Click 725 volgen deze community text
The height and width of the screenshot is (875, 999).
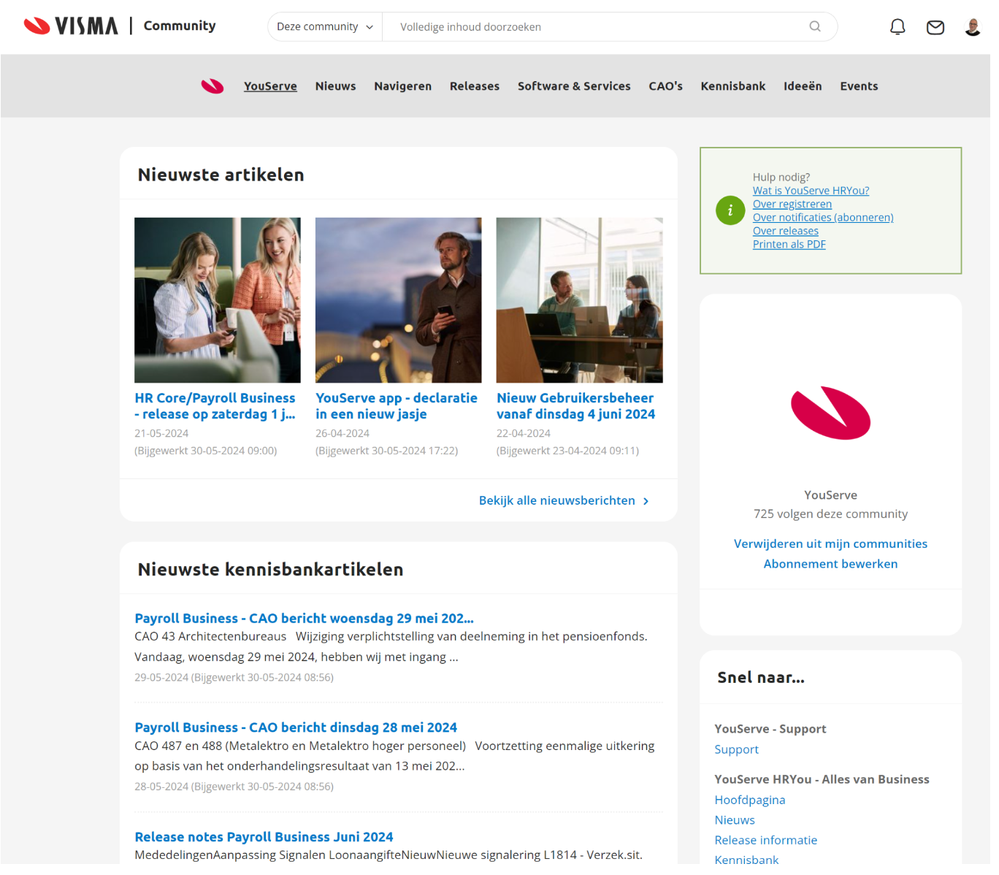[x=830, y=514]
